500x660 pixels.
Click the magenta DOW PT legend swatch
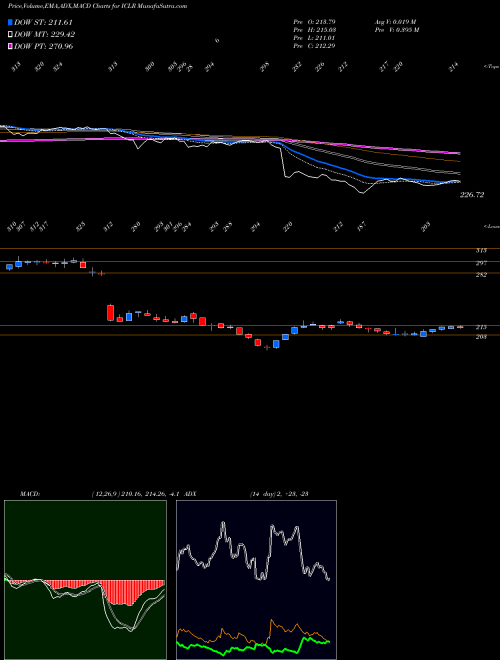(x=10, y=46)
